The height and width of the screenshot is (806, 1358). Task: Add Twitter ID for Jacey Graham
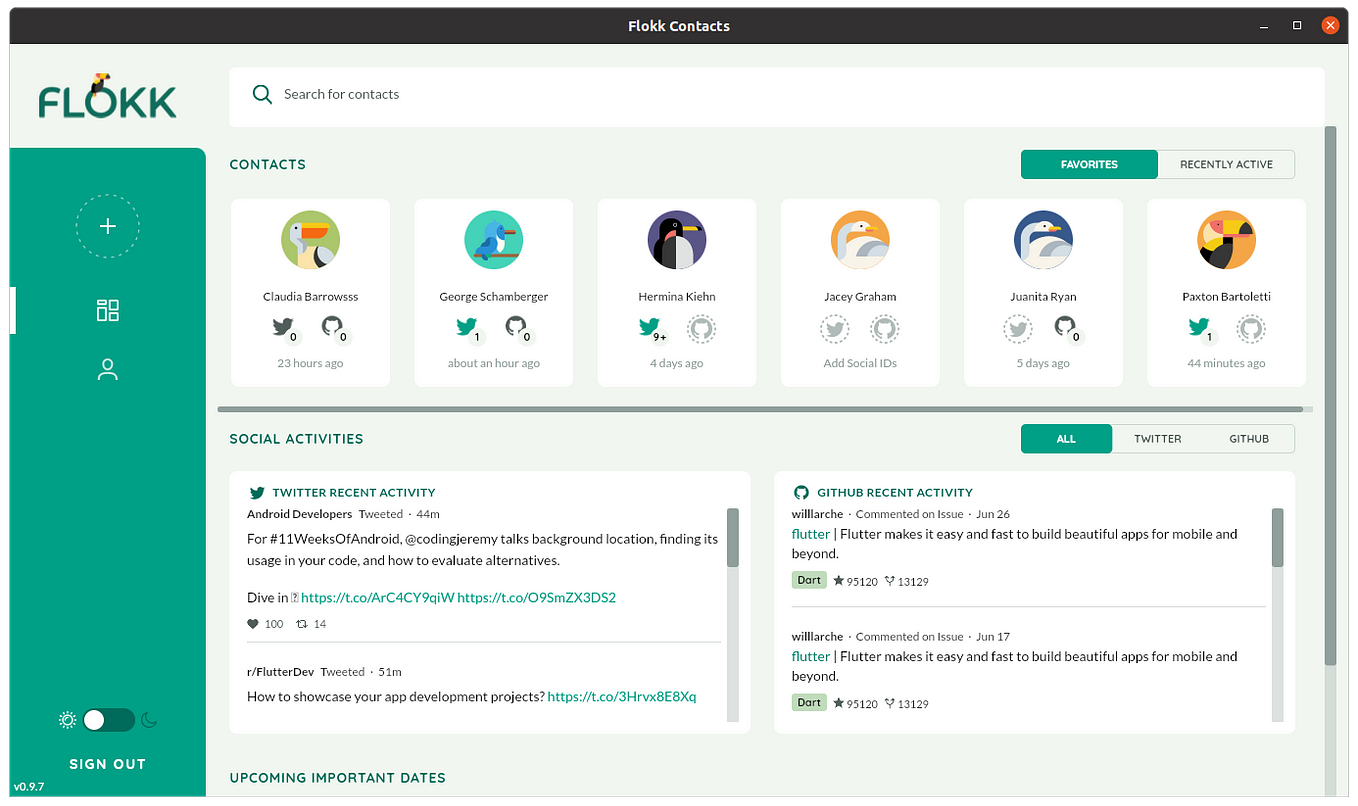[835, 328]
